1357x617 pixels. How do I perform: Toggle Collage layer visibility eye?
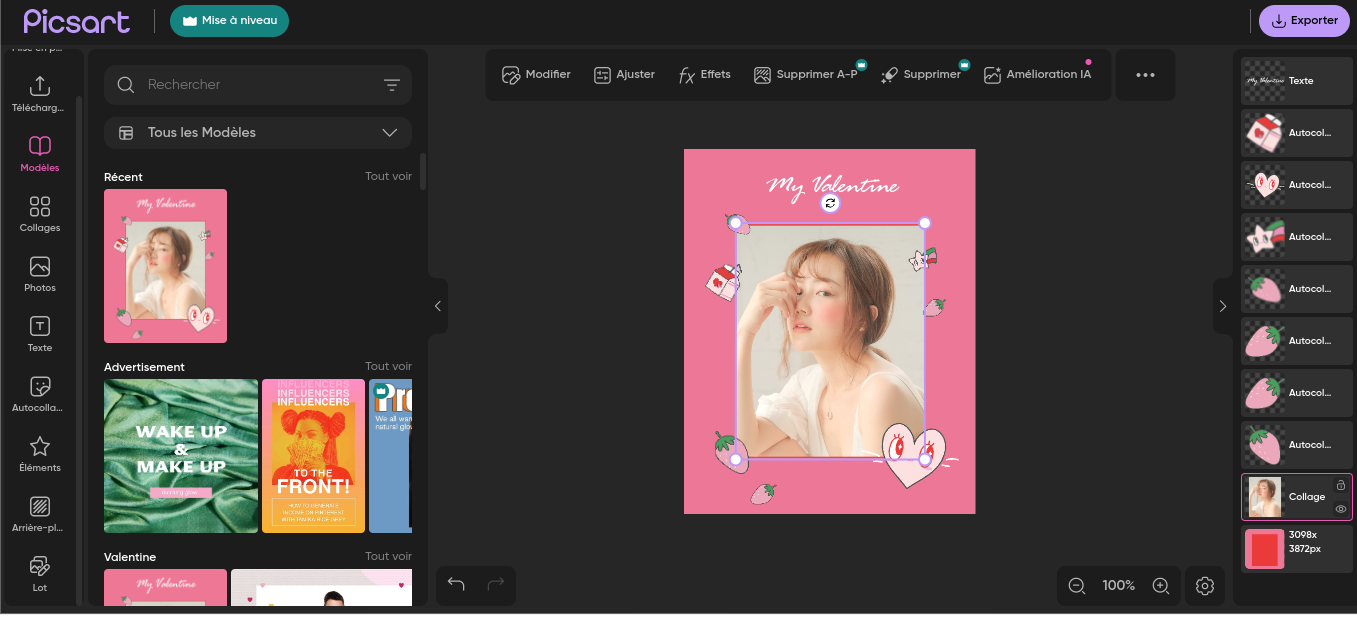(1341, 509)
